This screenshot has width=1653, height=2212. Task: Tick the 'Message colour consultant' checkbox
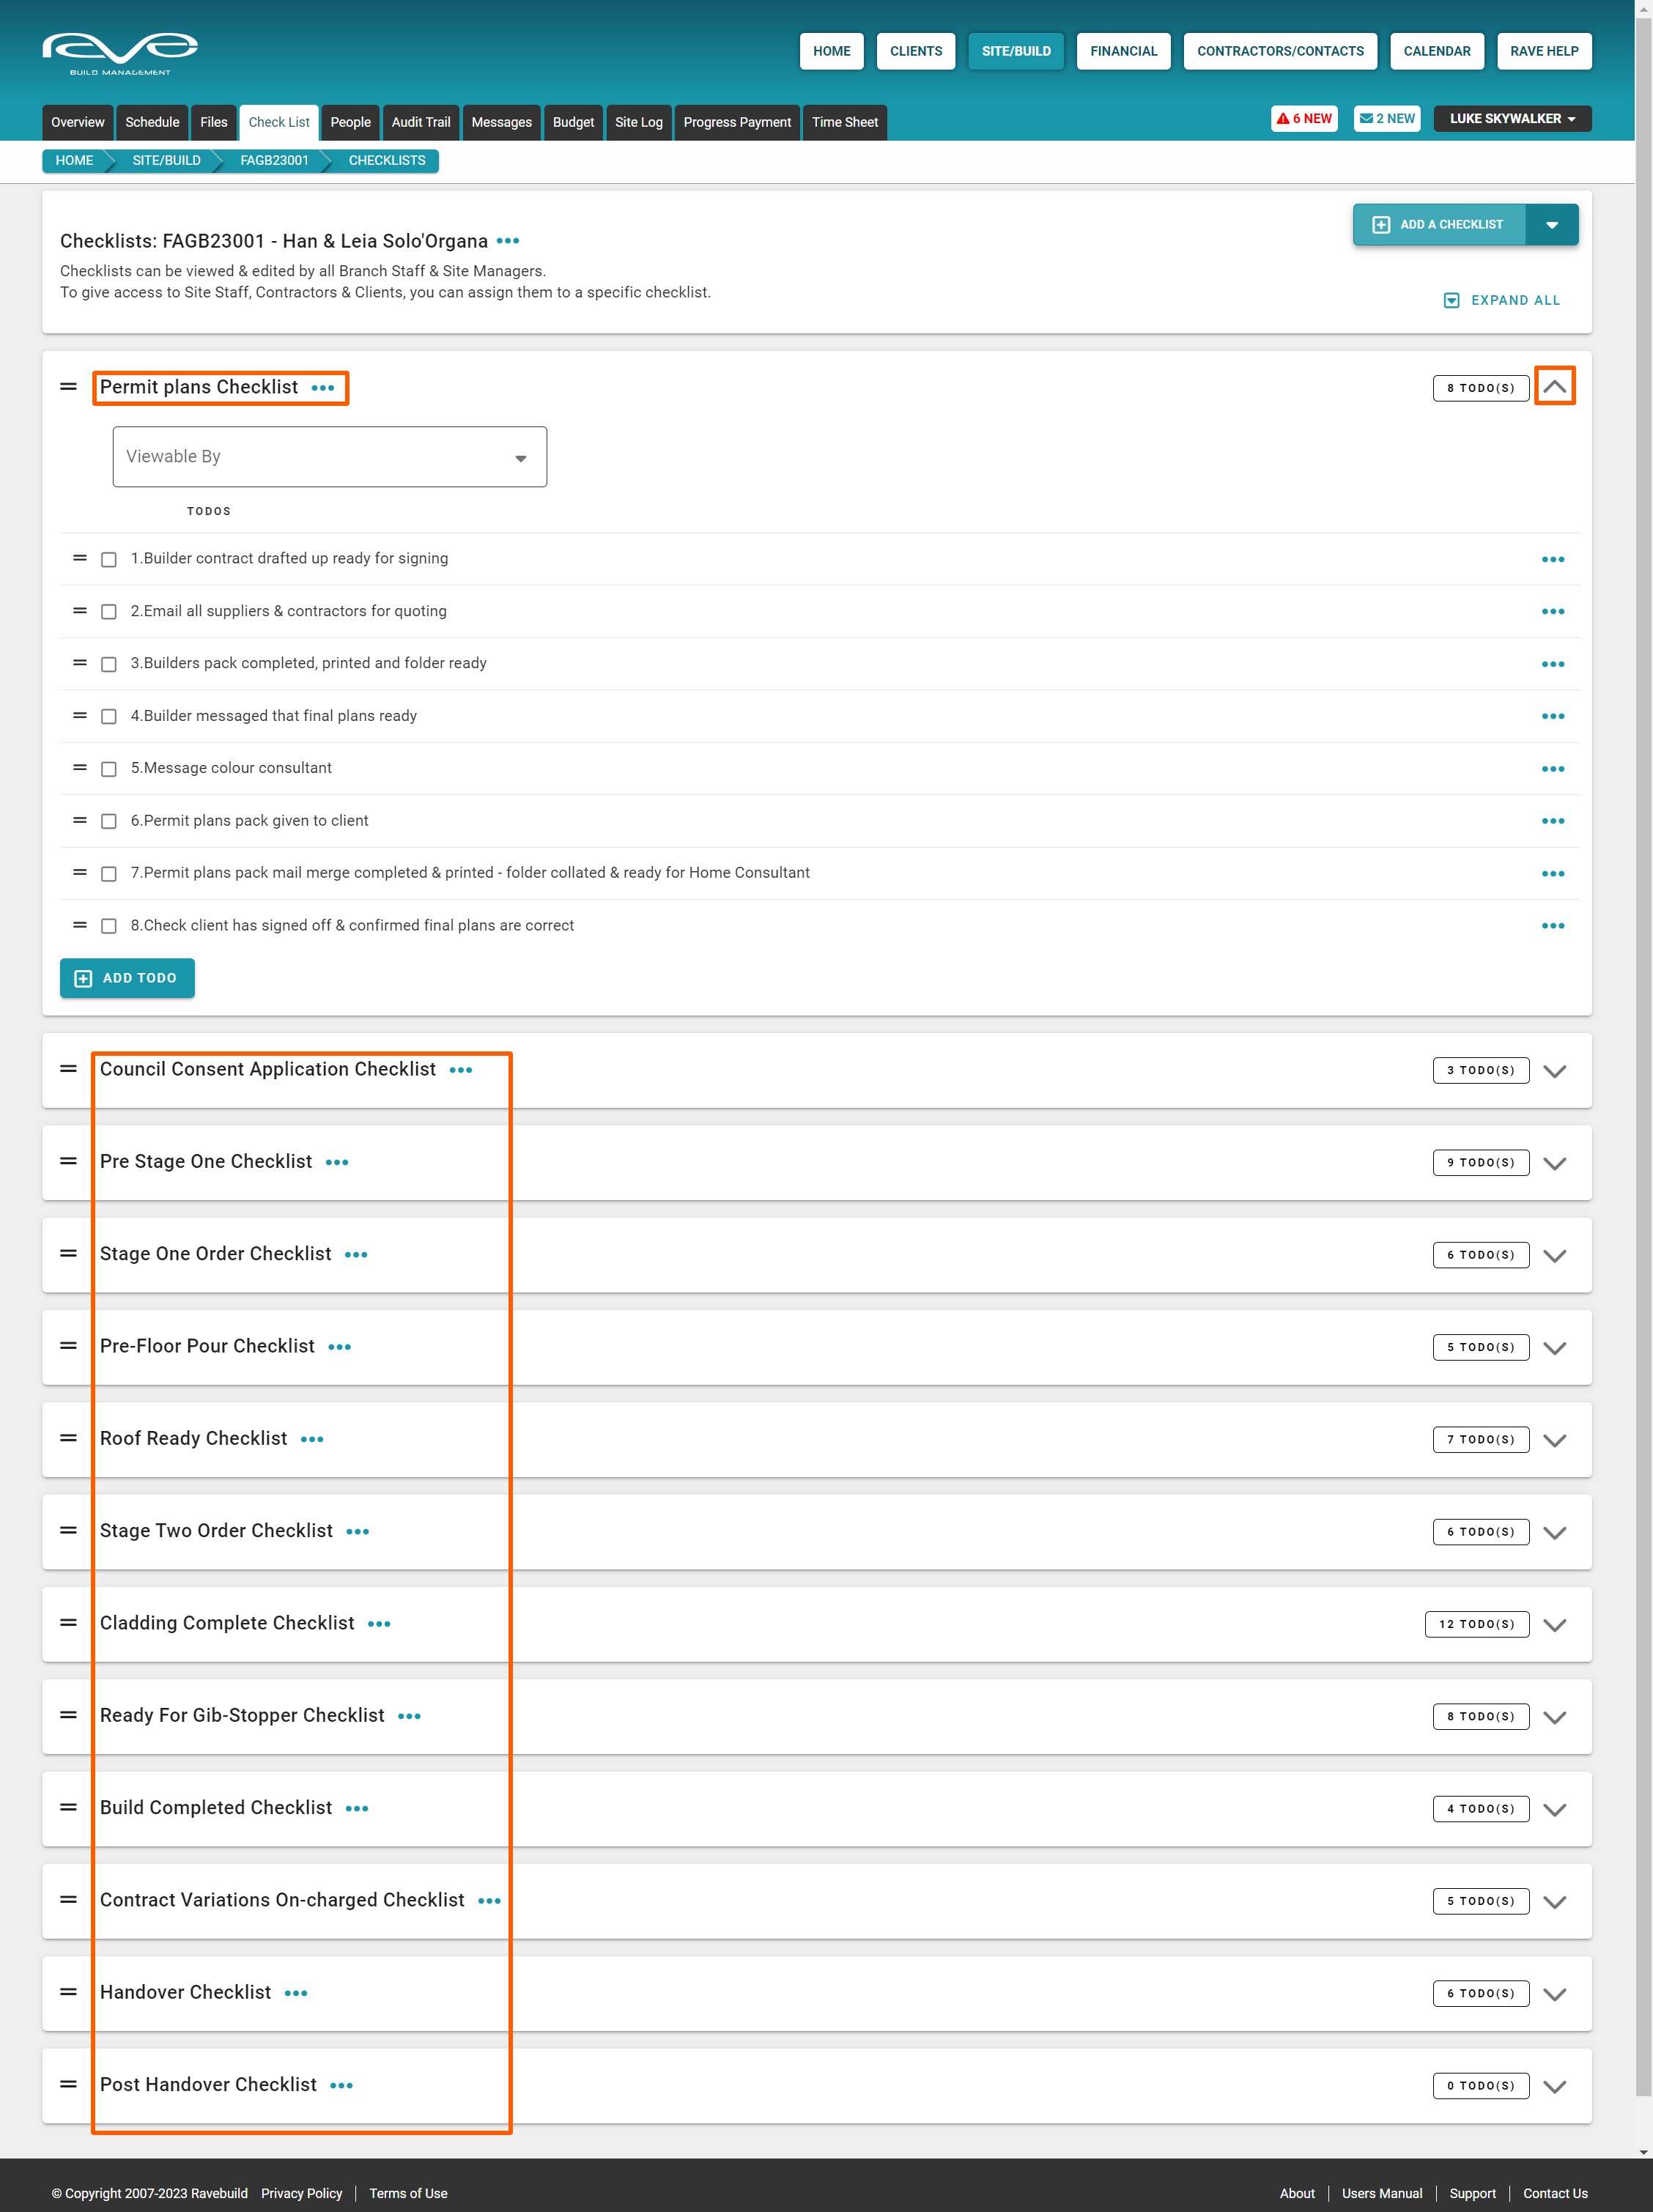pyautogui.click(x=109, y=769)
